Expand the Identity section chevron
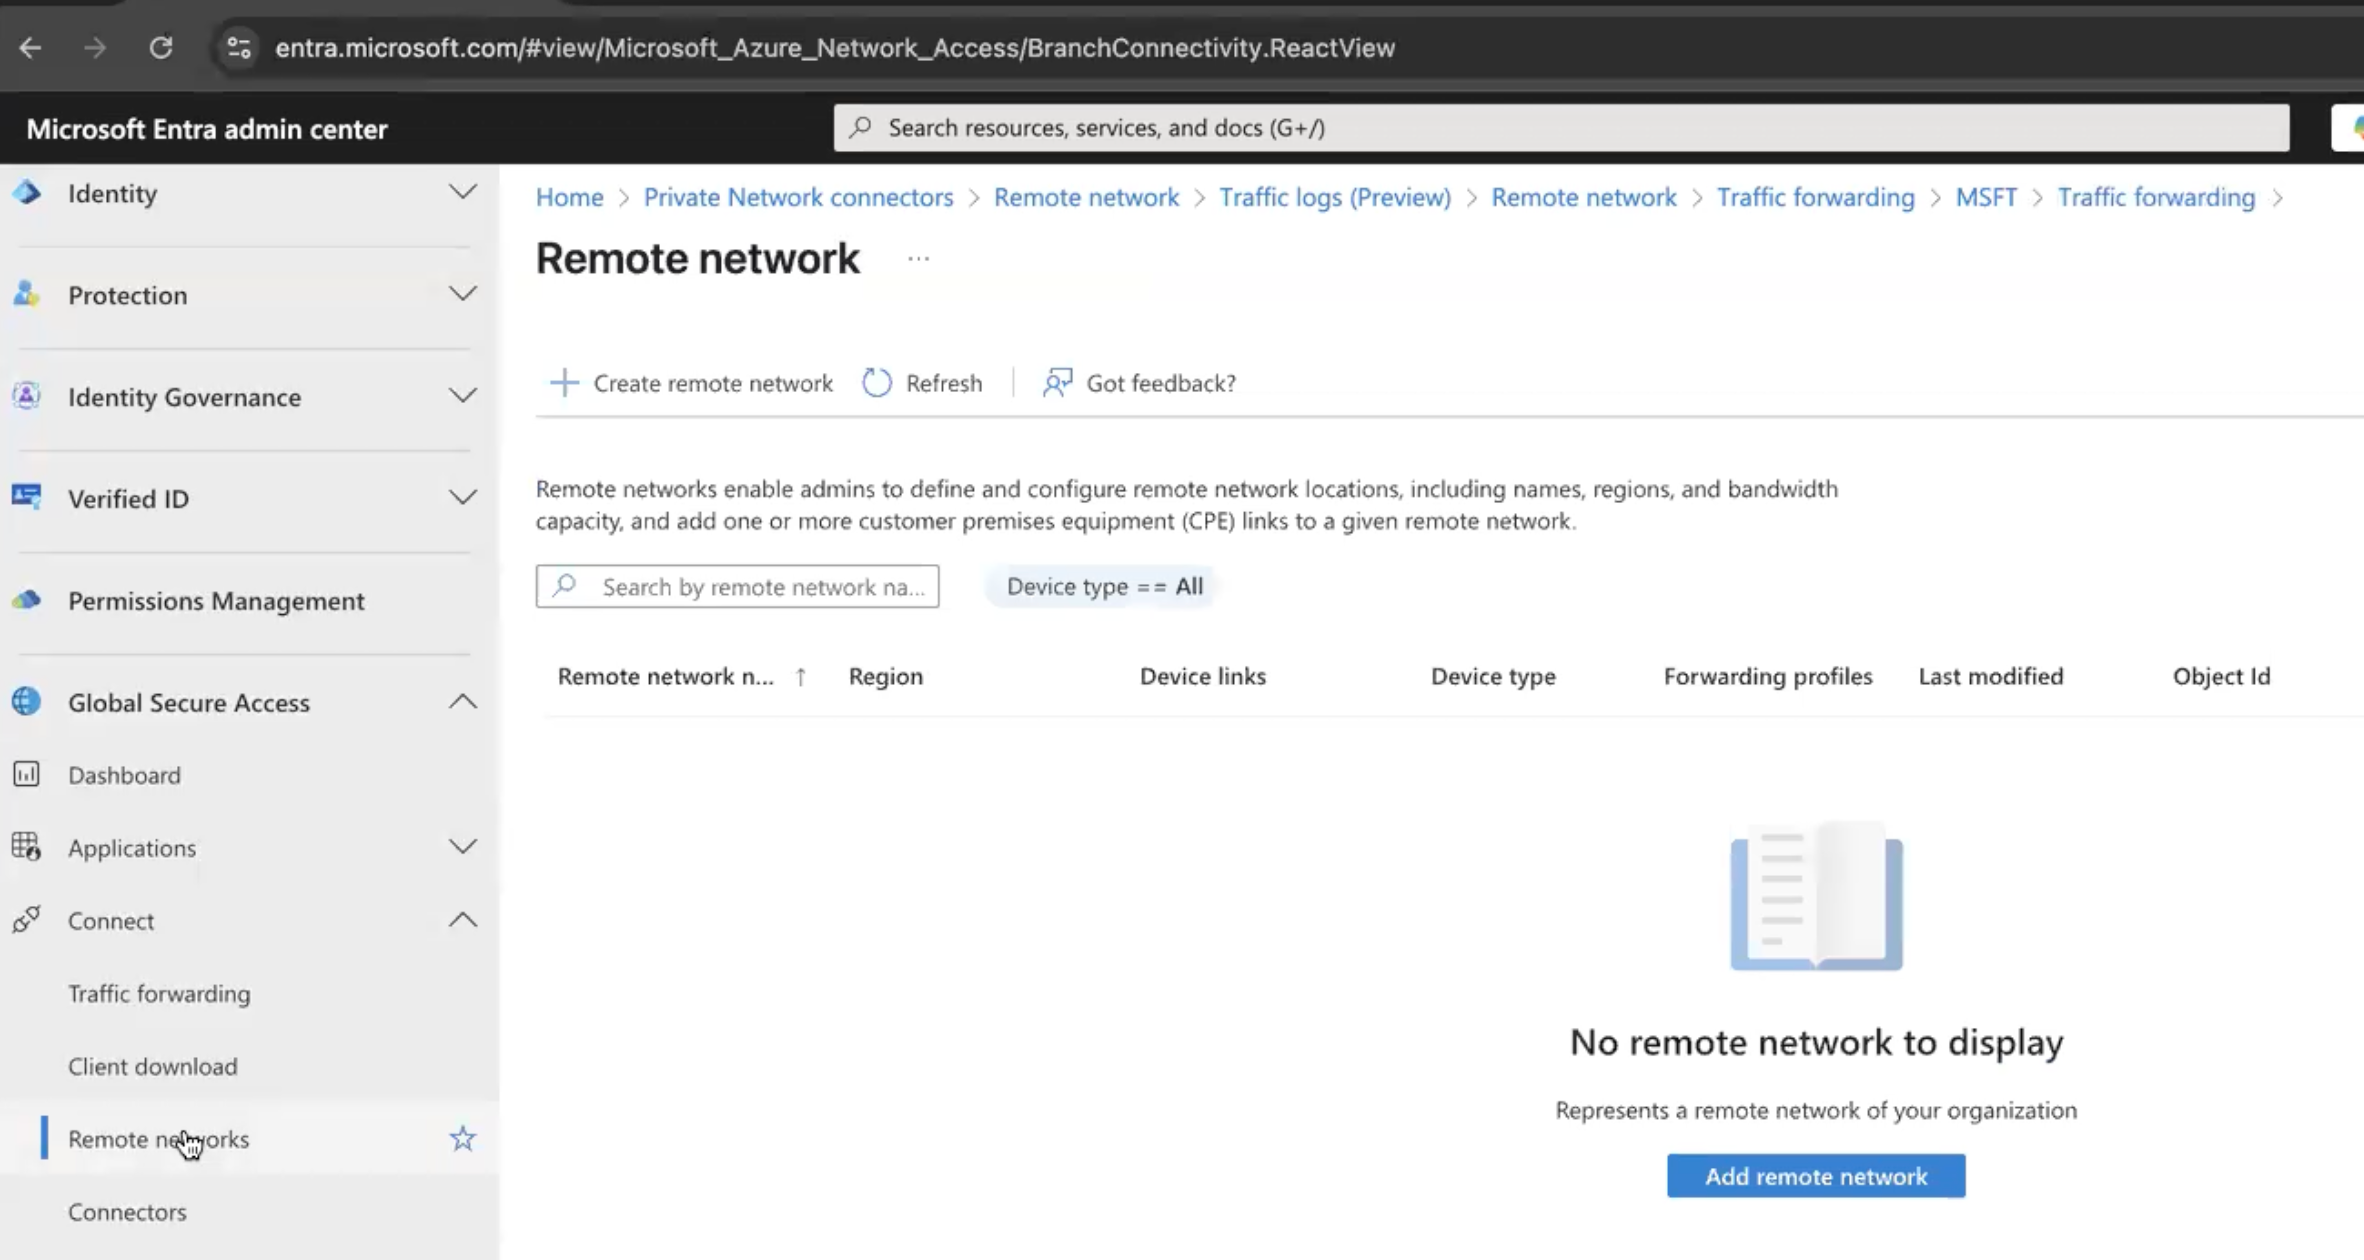The width and height of the screenshot is (2364, 1260). [462, 191]
